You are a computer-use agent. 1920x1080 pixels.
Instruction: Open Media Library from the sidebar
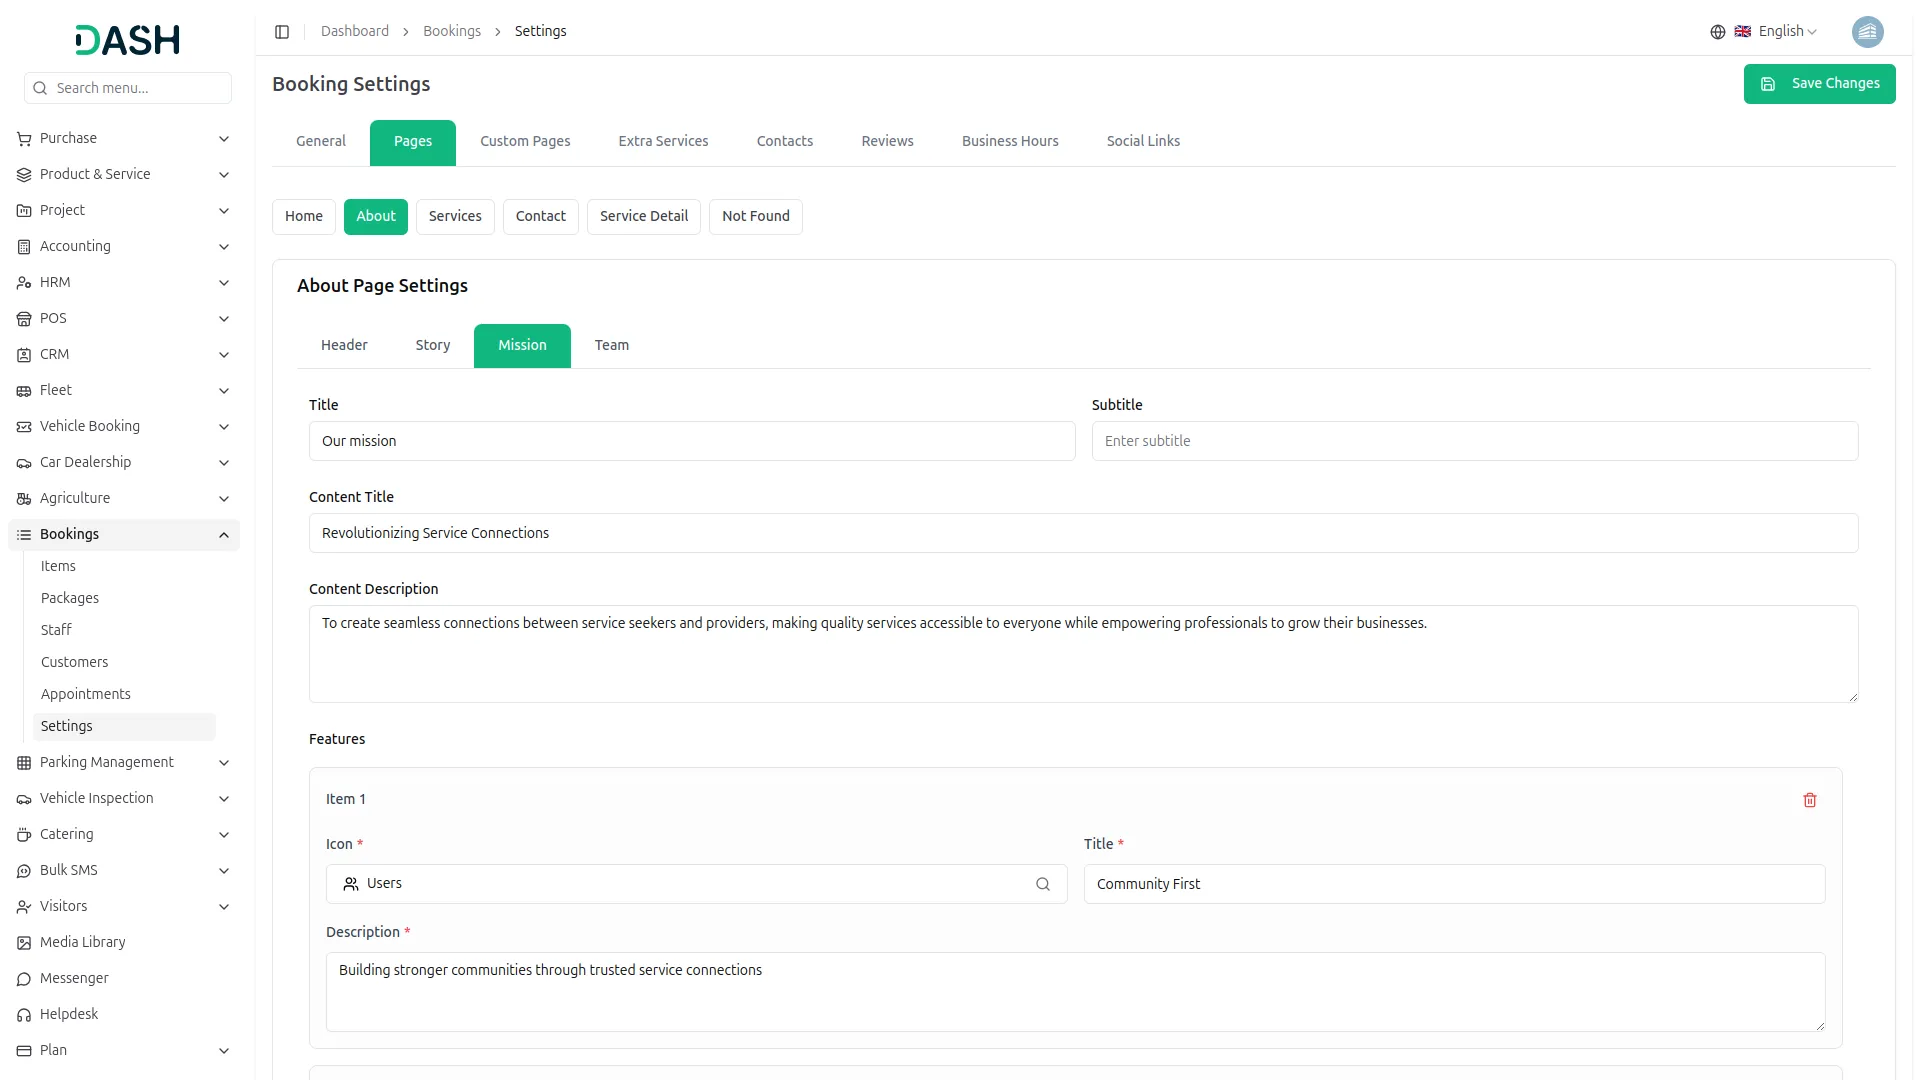click(x=82, y=942)
